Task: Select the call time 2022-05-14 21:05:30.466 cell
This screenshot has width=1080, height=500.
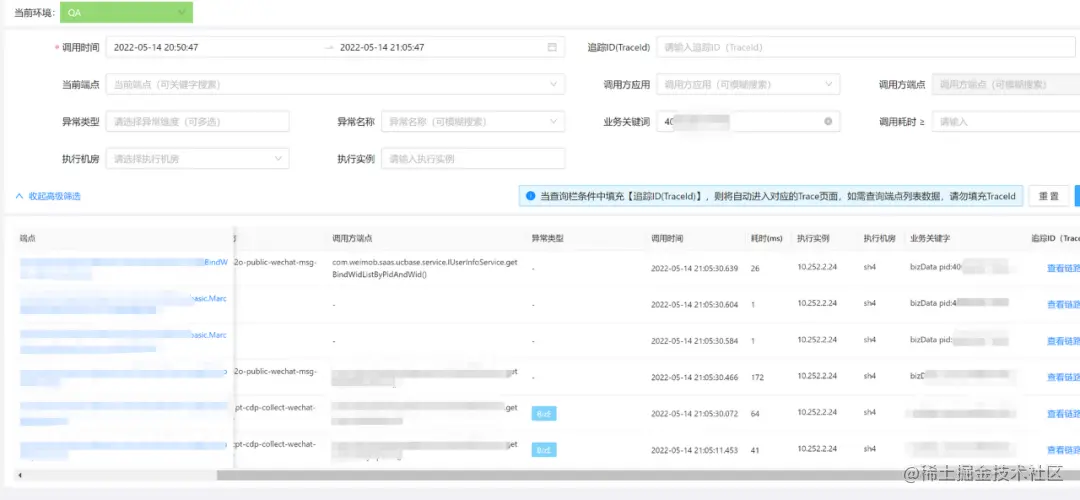Action: (x=694, y=377)
